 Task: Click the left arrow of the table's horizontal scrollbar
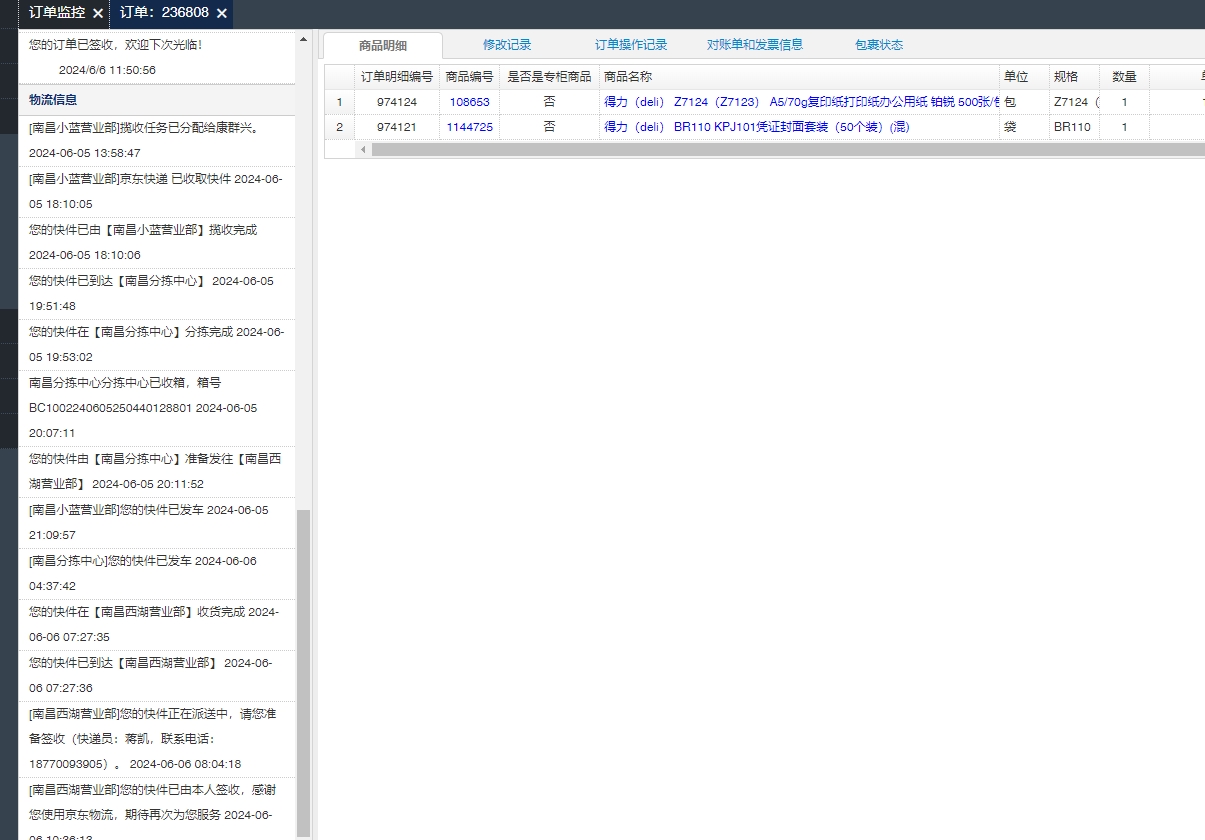[363, 149]
